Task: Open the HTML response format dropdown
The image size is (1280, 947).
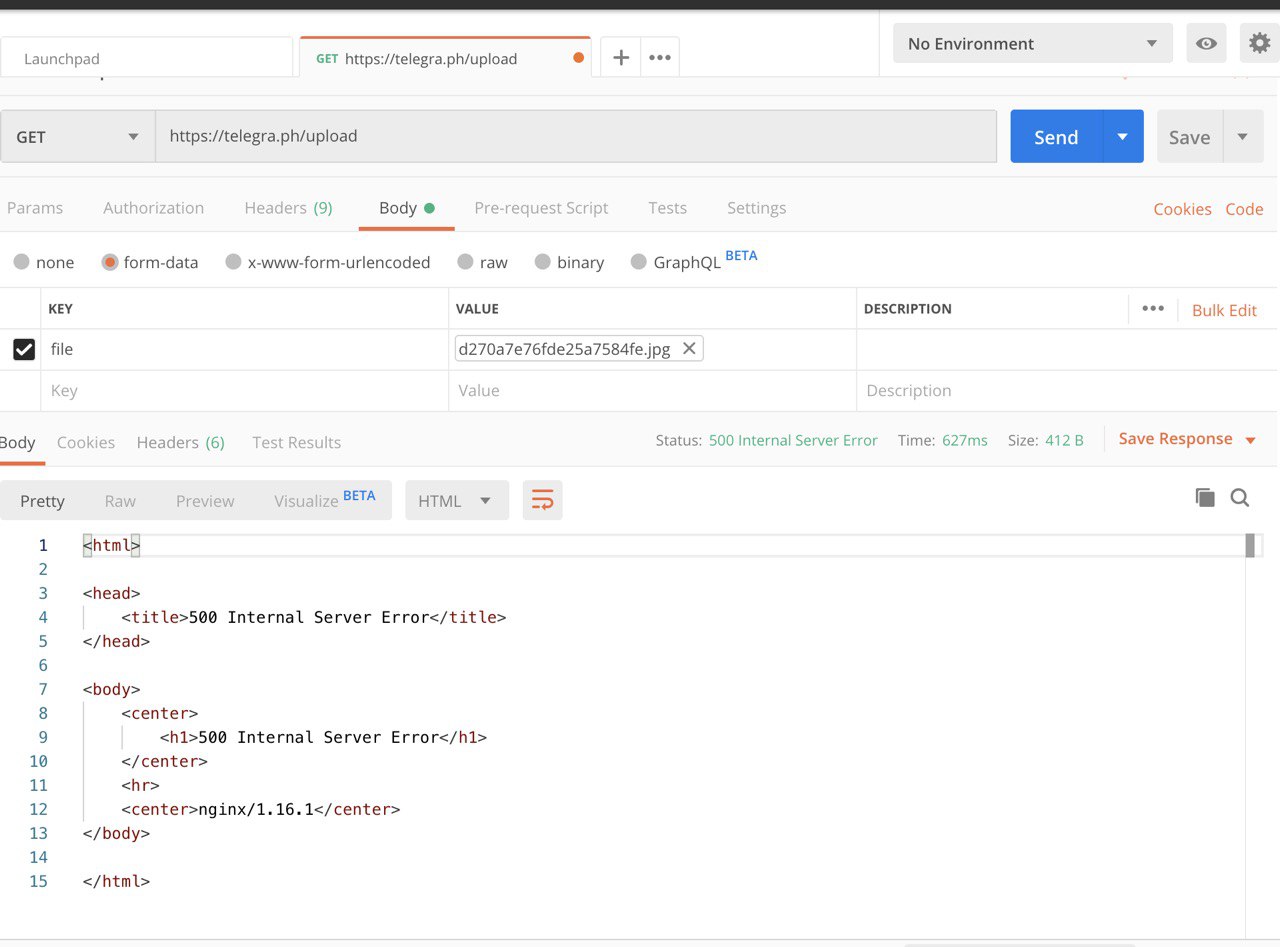Action: pyautogui.click(x=457, y=500)
